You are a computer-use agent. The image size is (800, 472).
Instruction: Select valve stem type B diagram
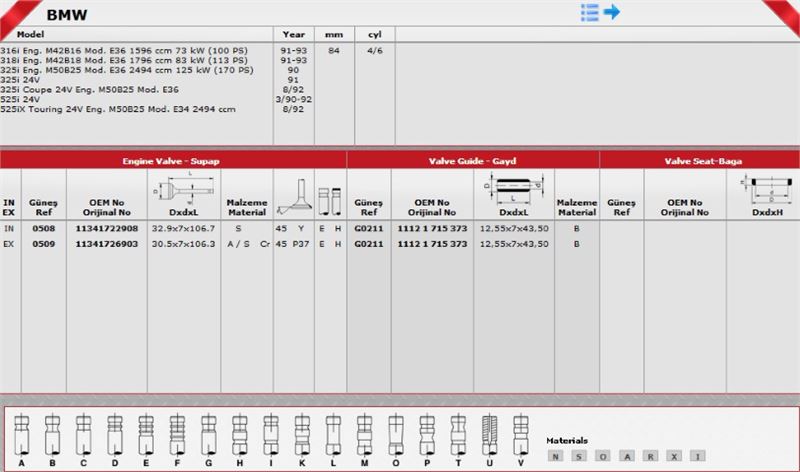coord(53,435)
